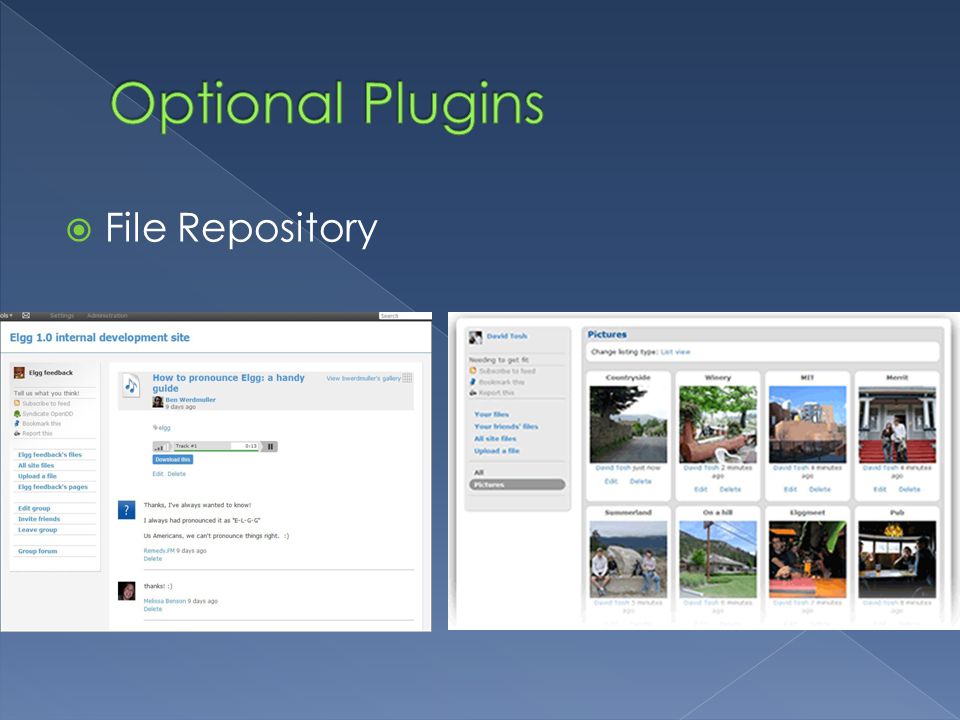The height and width of the screenshot is (720, 960).
Task: Click the Search field in Elgg topbar
Action: (405, 316)
